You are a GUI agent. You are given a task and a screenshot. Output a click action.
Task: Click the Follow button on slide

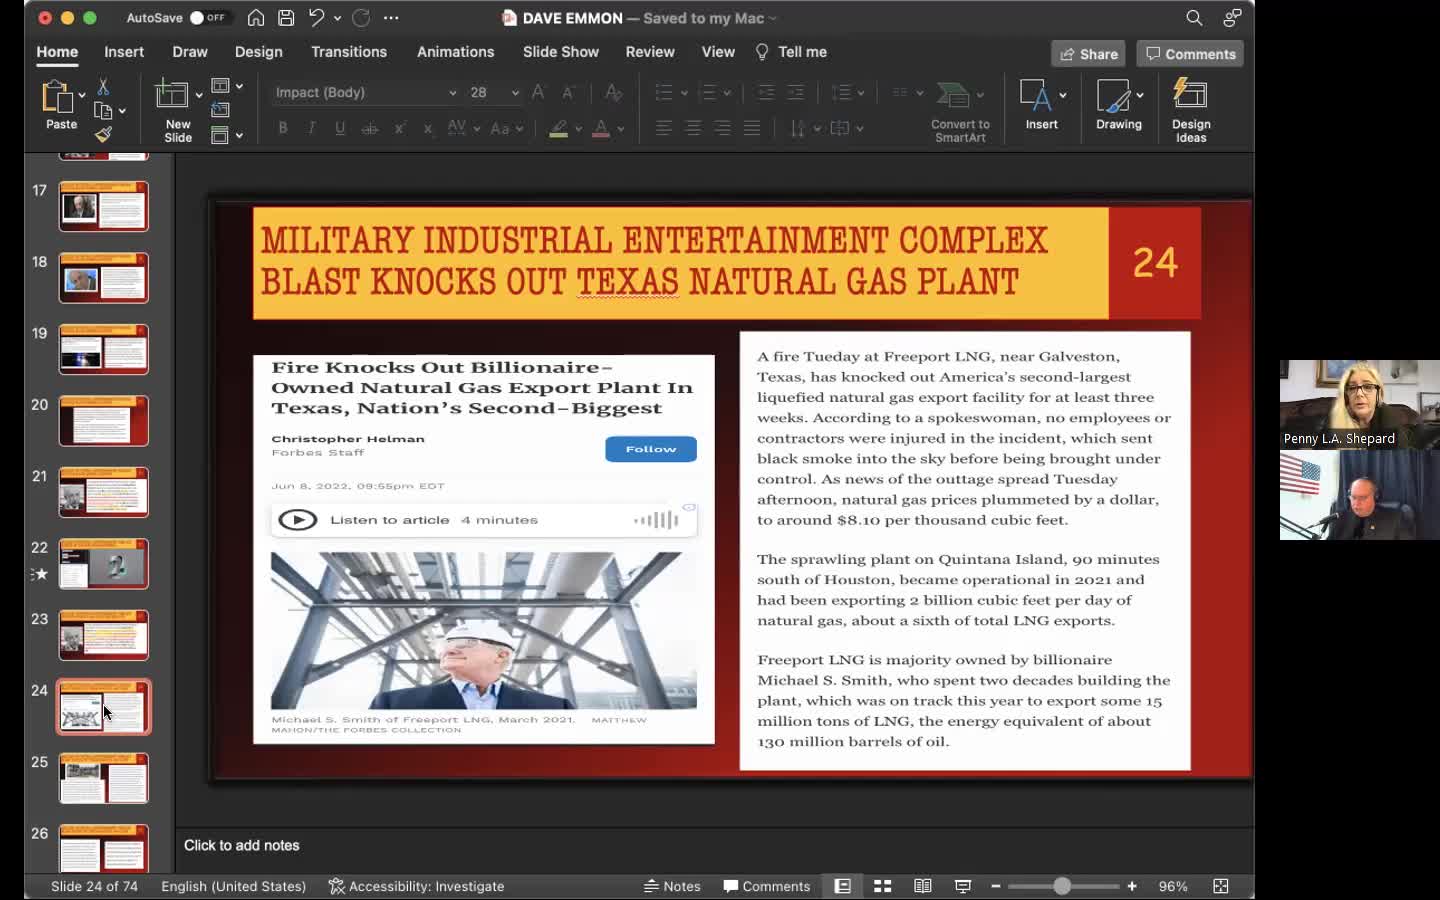(651, 449)
